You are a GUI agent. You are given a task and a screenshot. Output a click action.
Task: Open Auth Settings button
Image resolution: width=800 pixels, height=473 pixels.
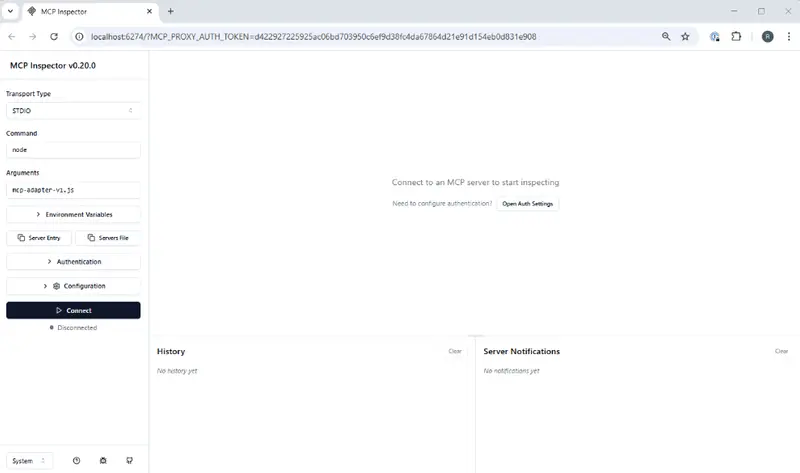point(528,204)
